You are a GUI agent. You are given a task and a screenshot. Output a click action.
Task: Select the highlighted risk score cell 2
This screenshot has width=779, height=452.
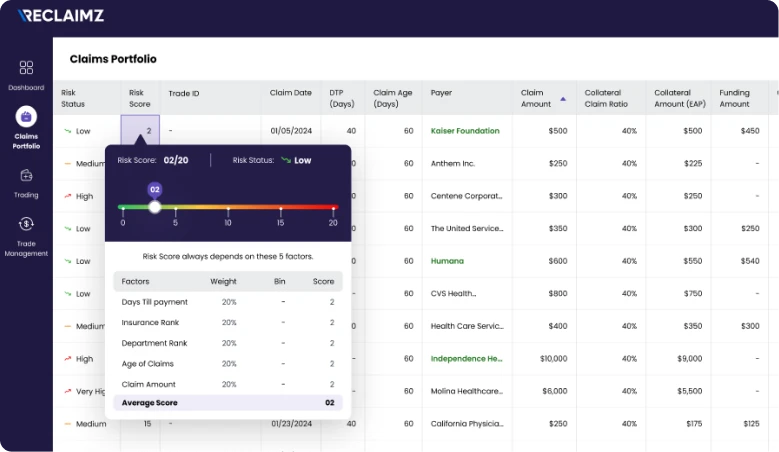139,131
